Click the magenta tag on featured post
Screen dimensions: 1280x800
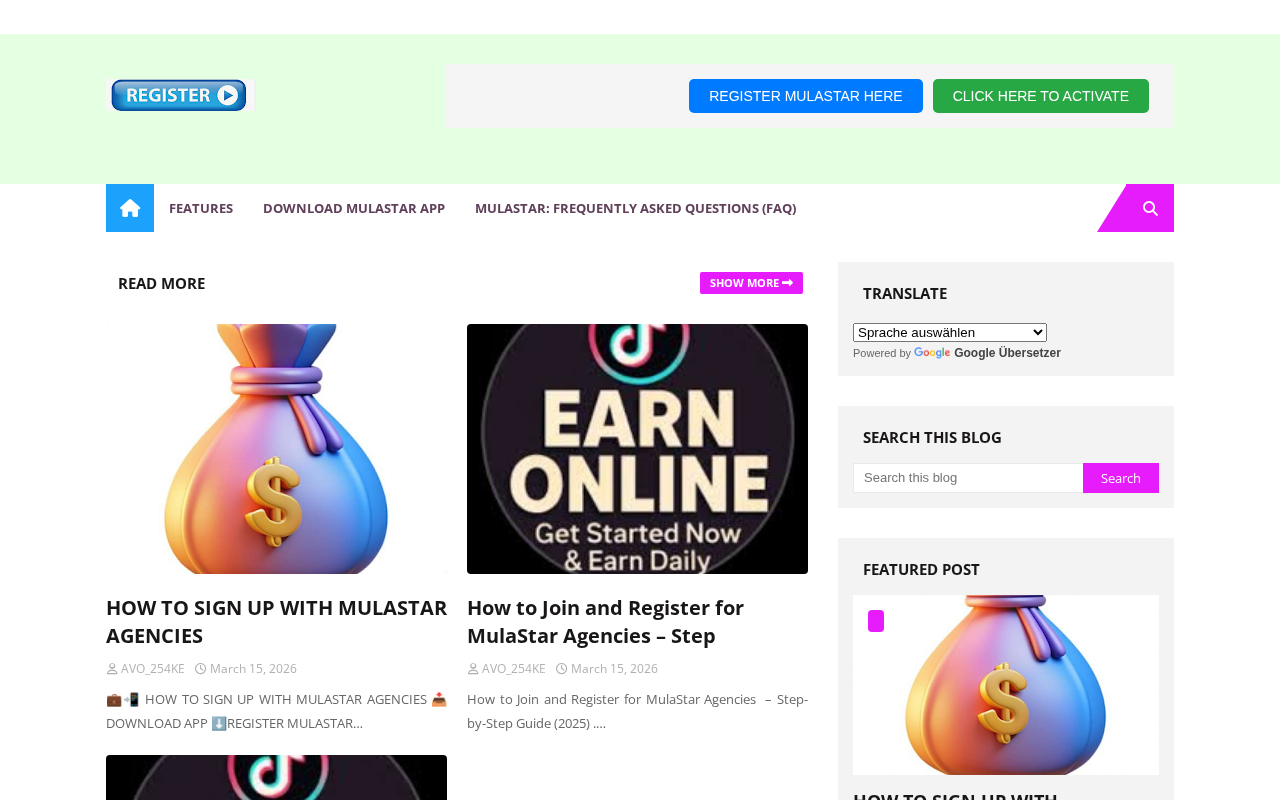click(876, 621)
